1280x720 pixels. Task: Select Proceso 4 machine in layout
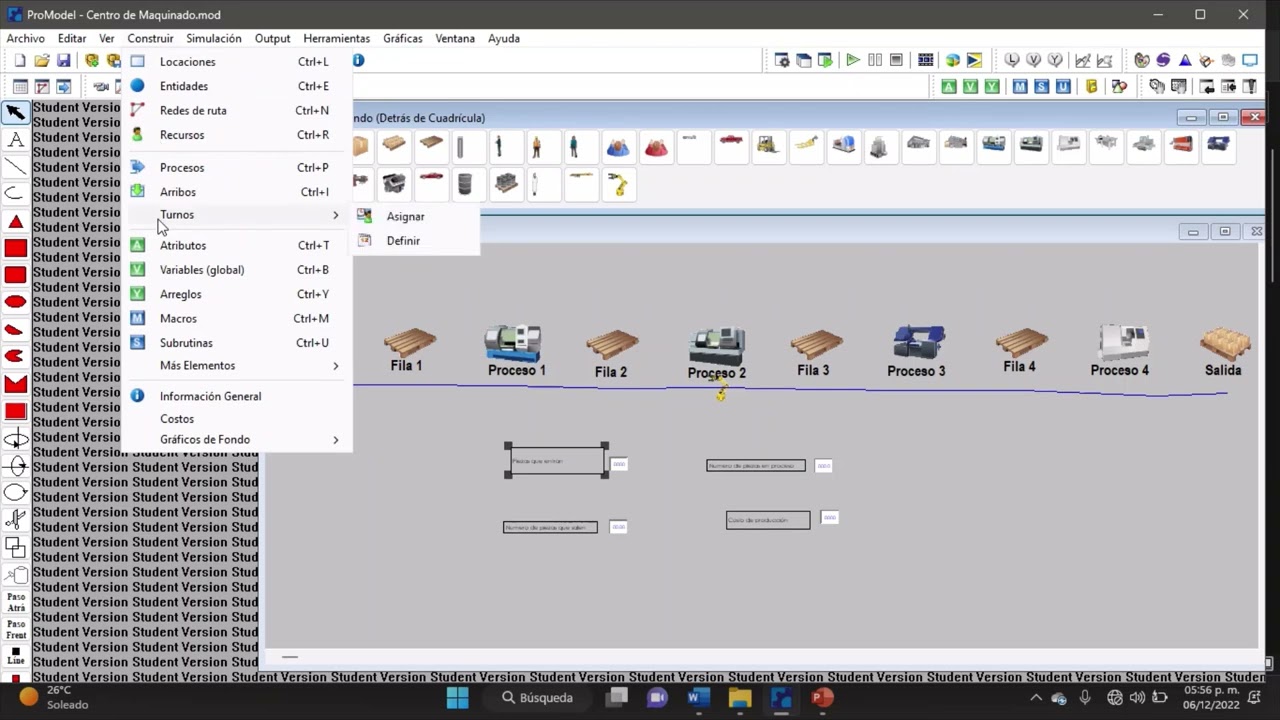pos(1122,343)
